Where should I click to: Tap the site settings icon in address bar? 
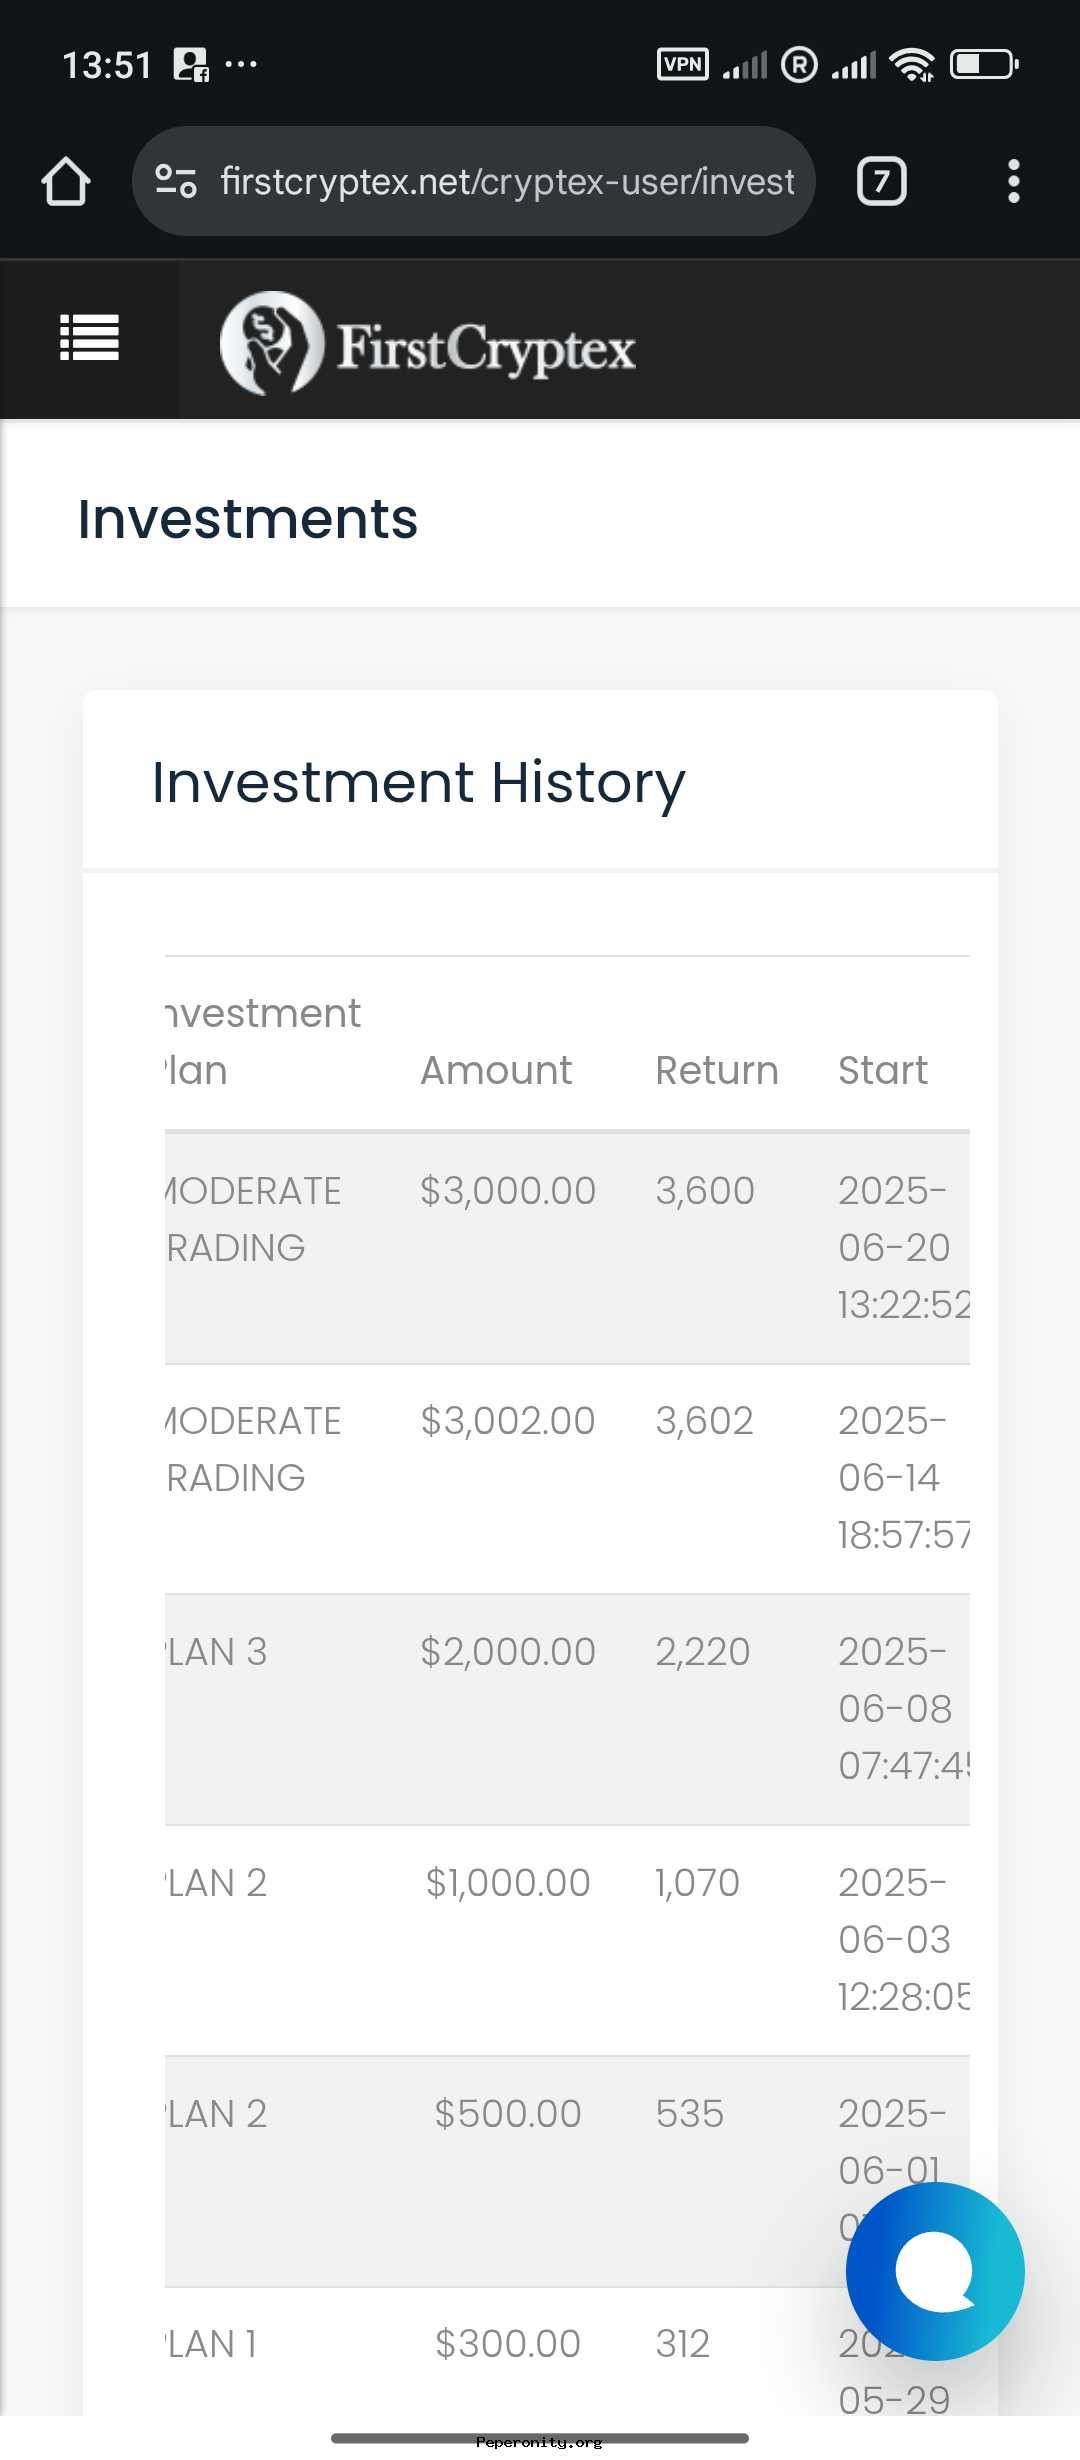click(x=176, y=181)
